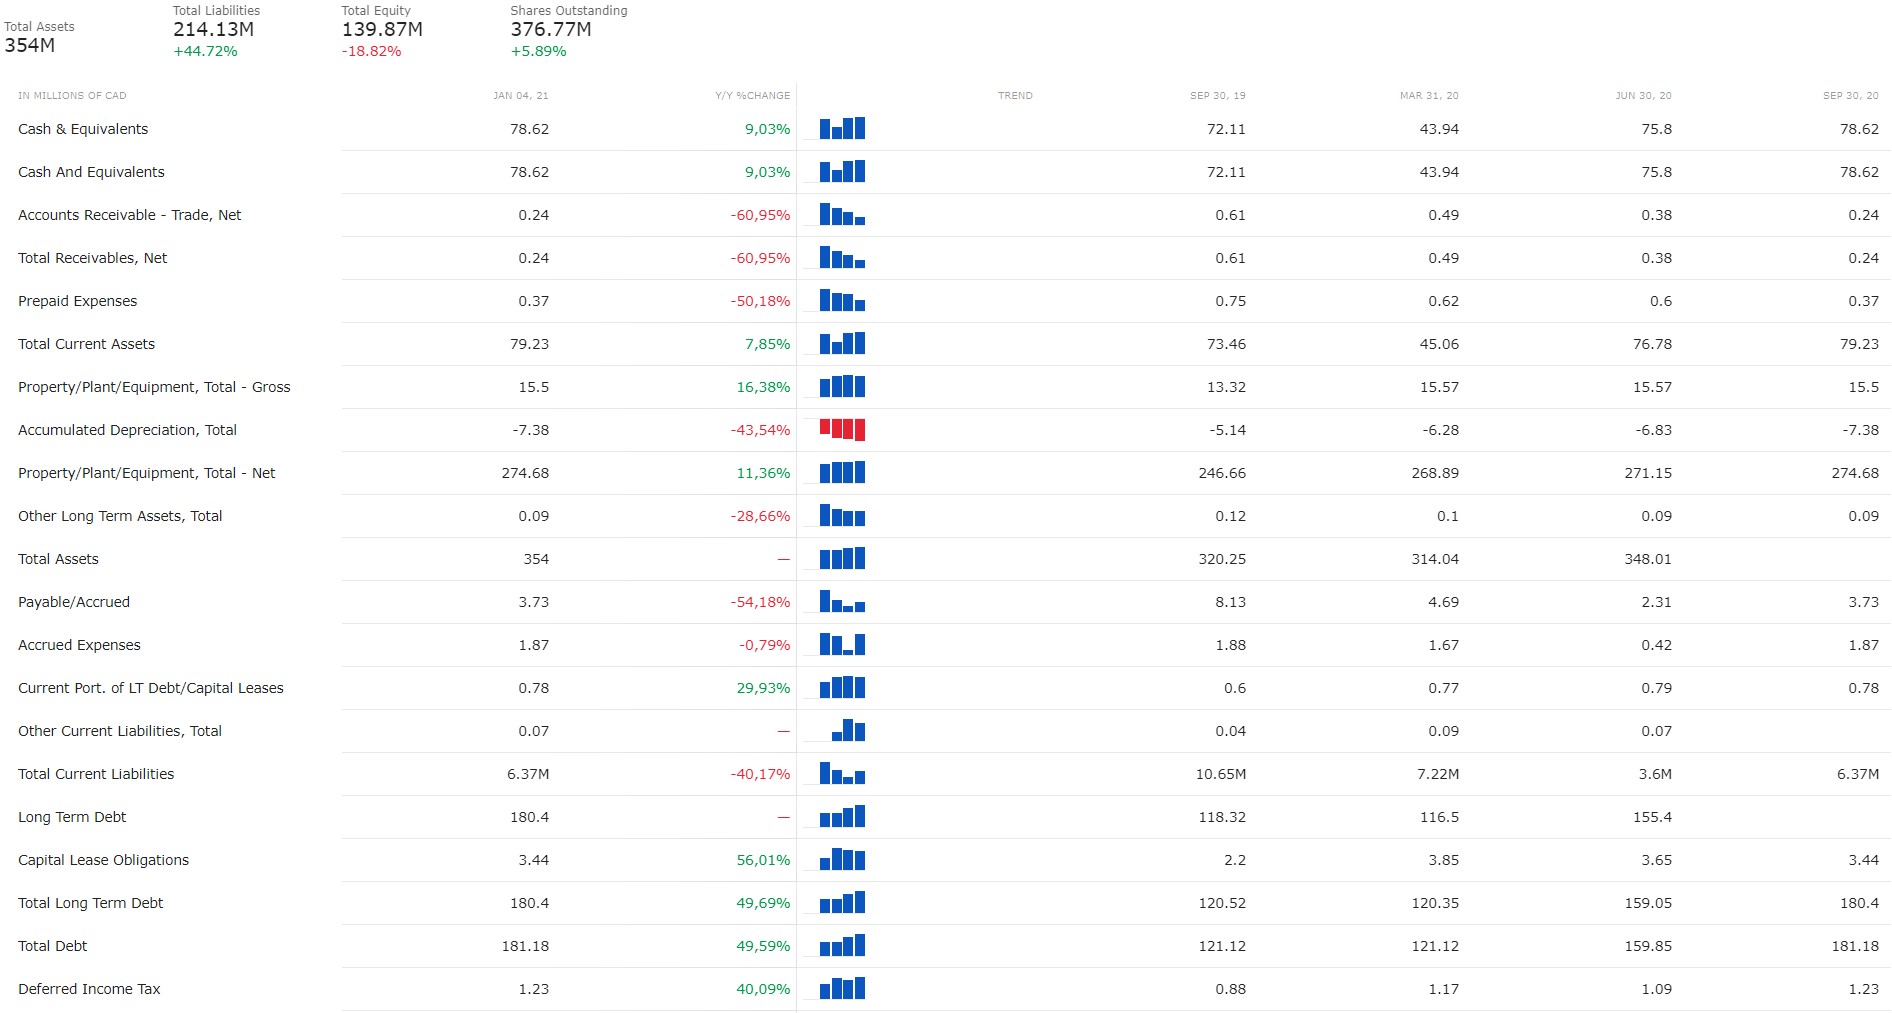The width and height of the screenshot is (1892, 1013).
Task: Open the Total Assets trend mini chart
Action: (x=842, y=558)
